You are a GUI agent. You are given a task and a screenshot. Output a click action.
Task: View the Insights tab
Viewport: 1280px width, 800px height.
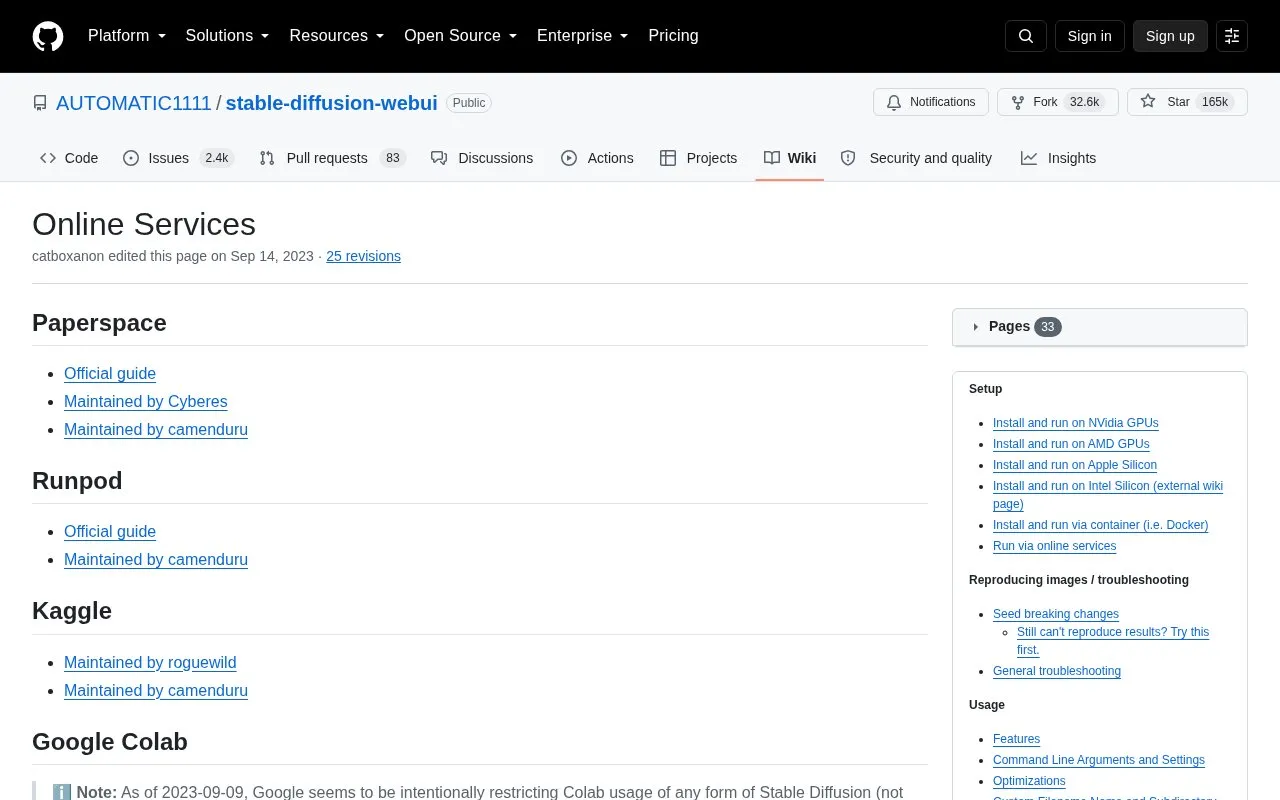(x=1058, y=158)
